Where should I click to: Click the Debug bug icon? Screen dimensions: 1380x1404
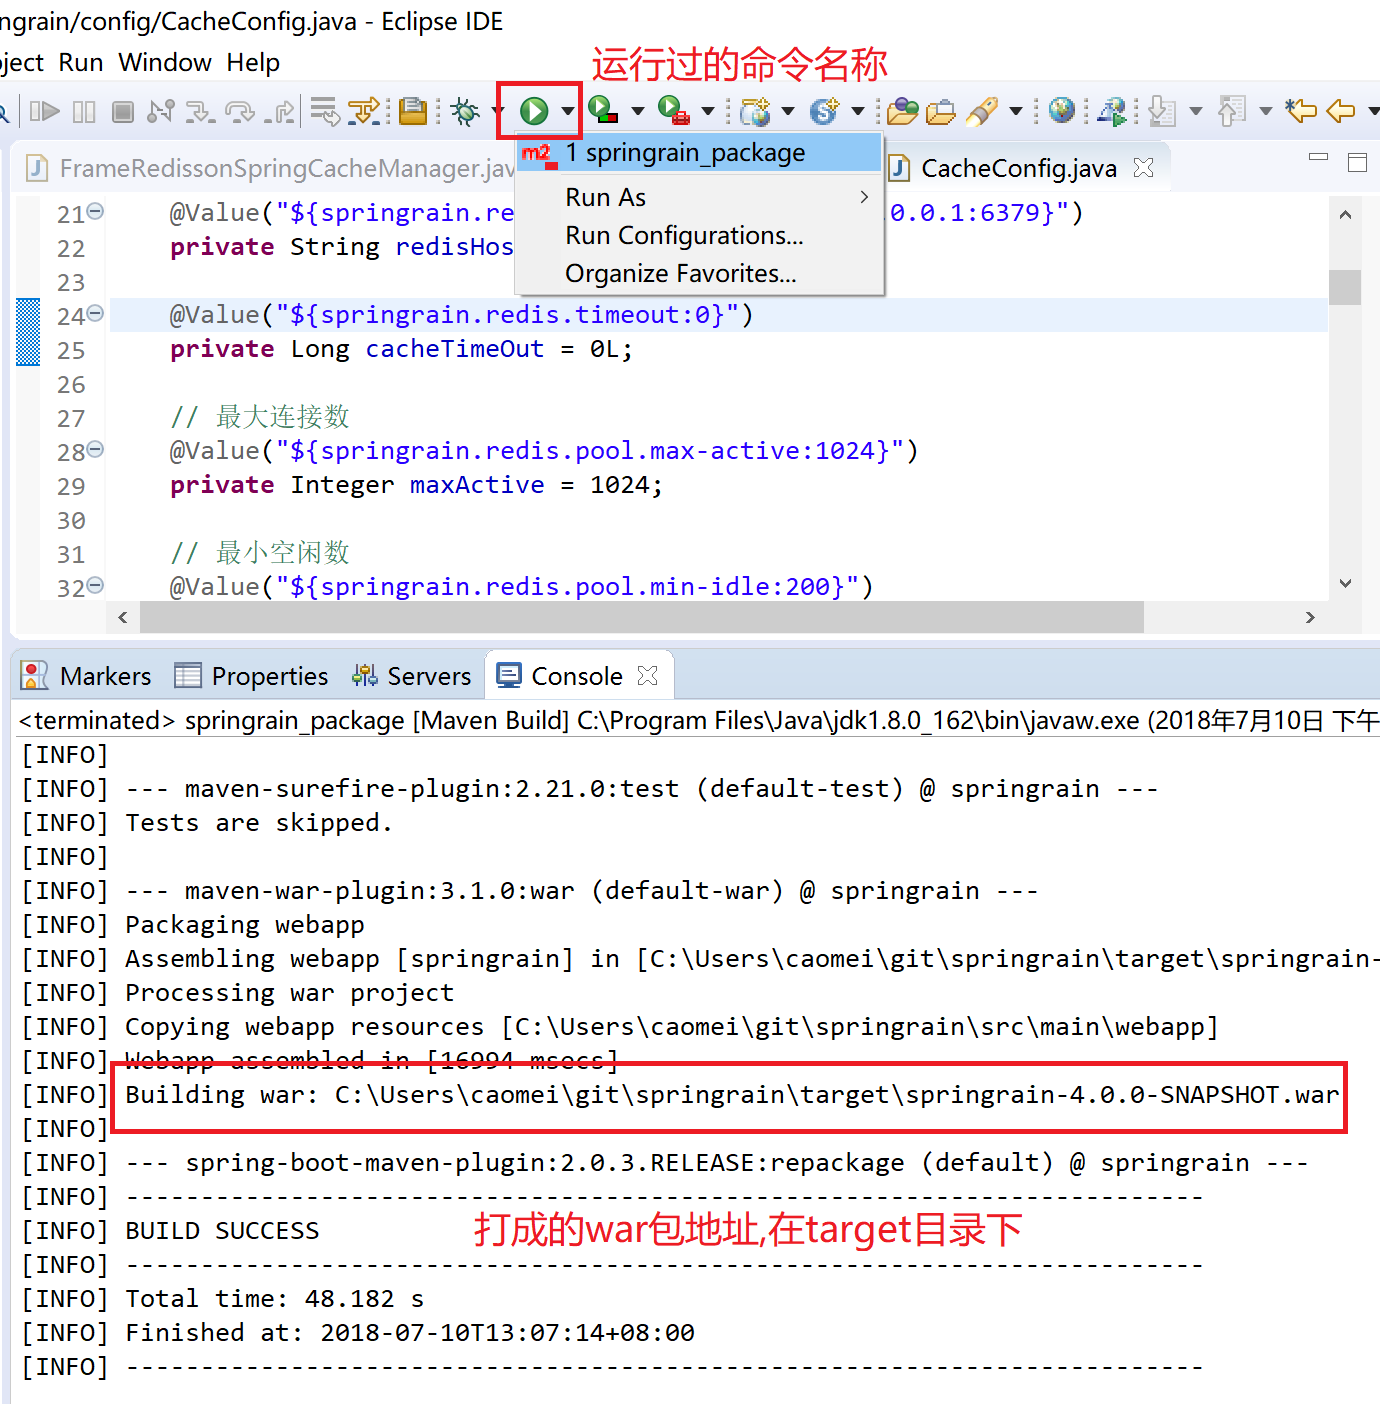[x=465, y=111]
